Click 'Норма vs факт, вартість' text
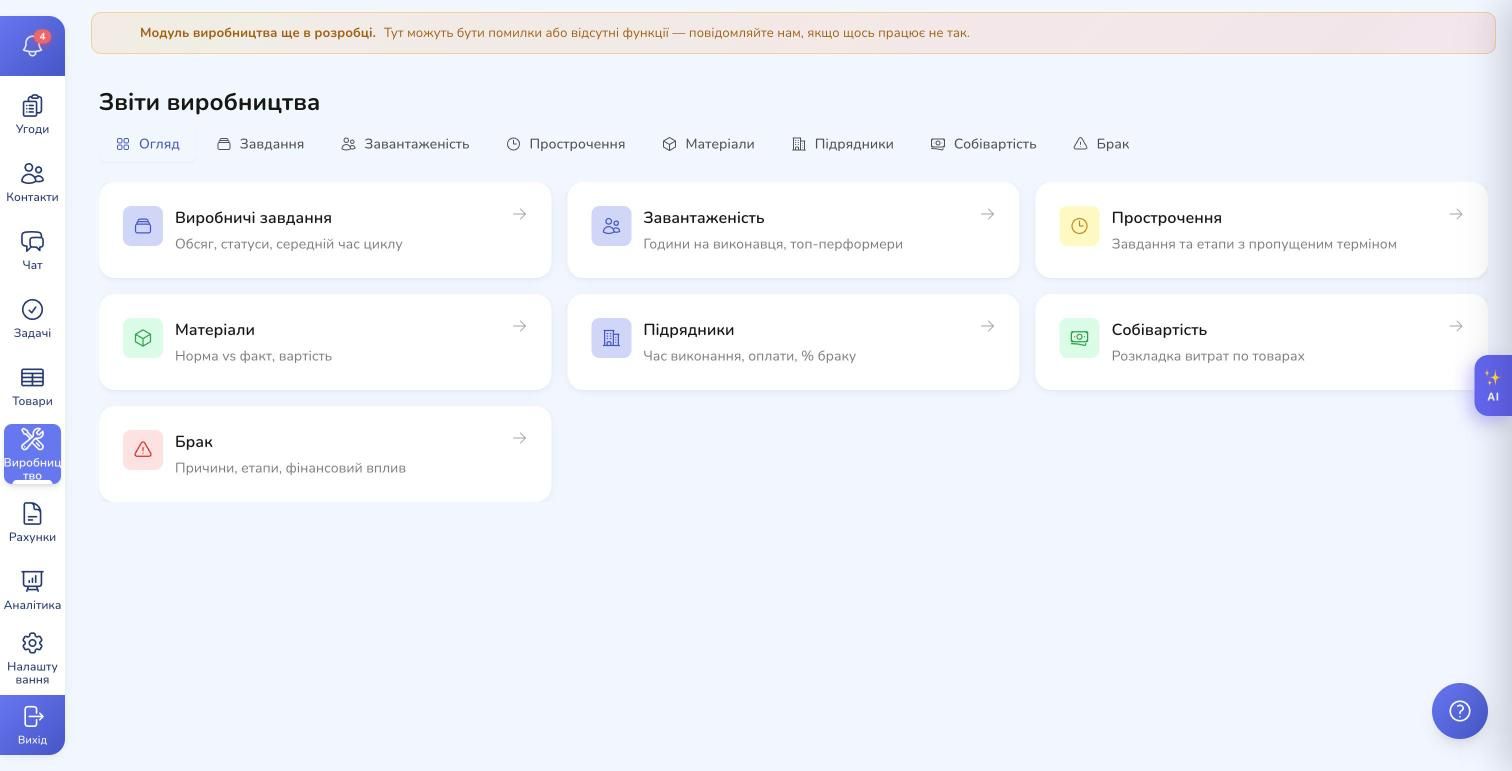Viewport: 1512px width, 771px height. click(253, 356)
